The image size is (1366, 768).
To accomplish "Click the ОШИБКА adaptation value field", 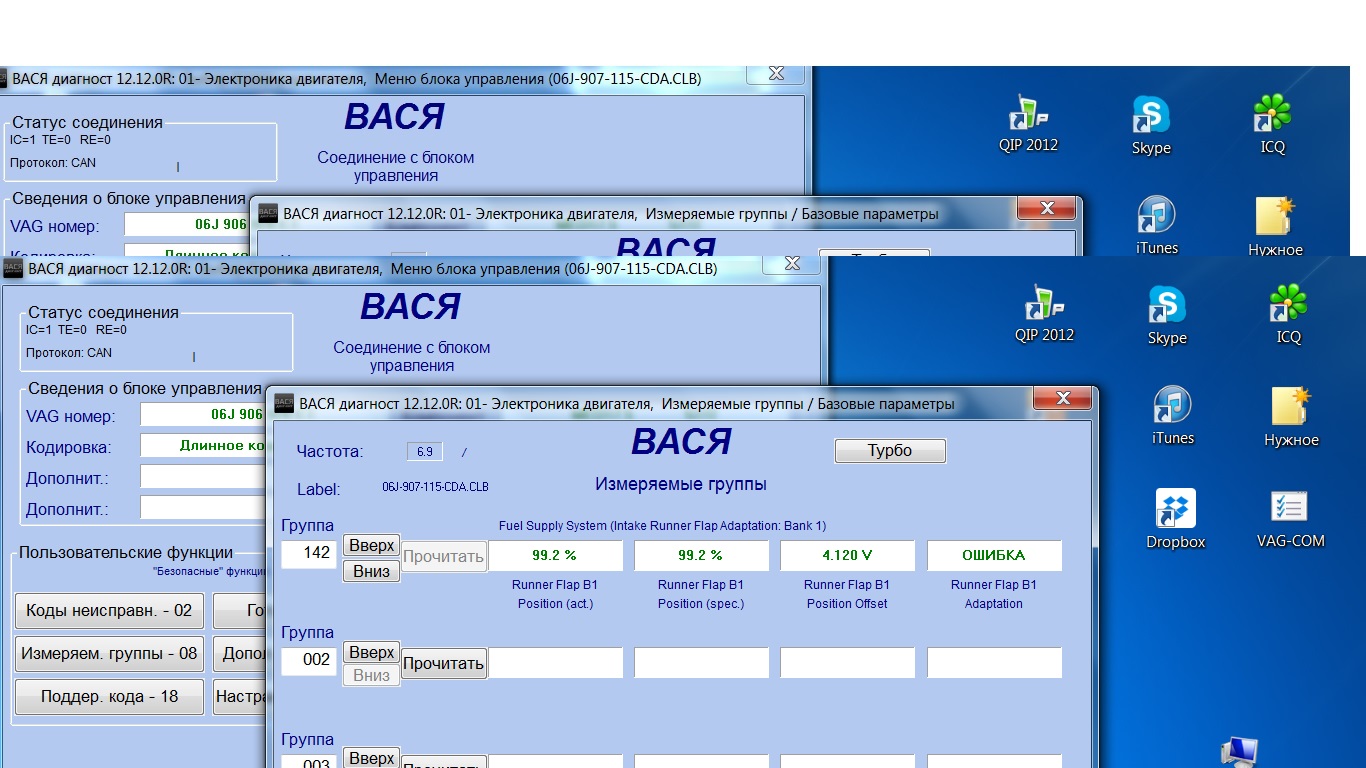I will tap(993, 555).
